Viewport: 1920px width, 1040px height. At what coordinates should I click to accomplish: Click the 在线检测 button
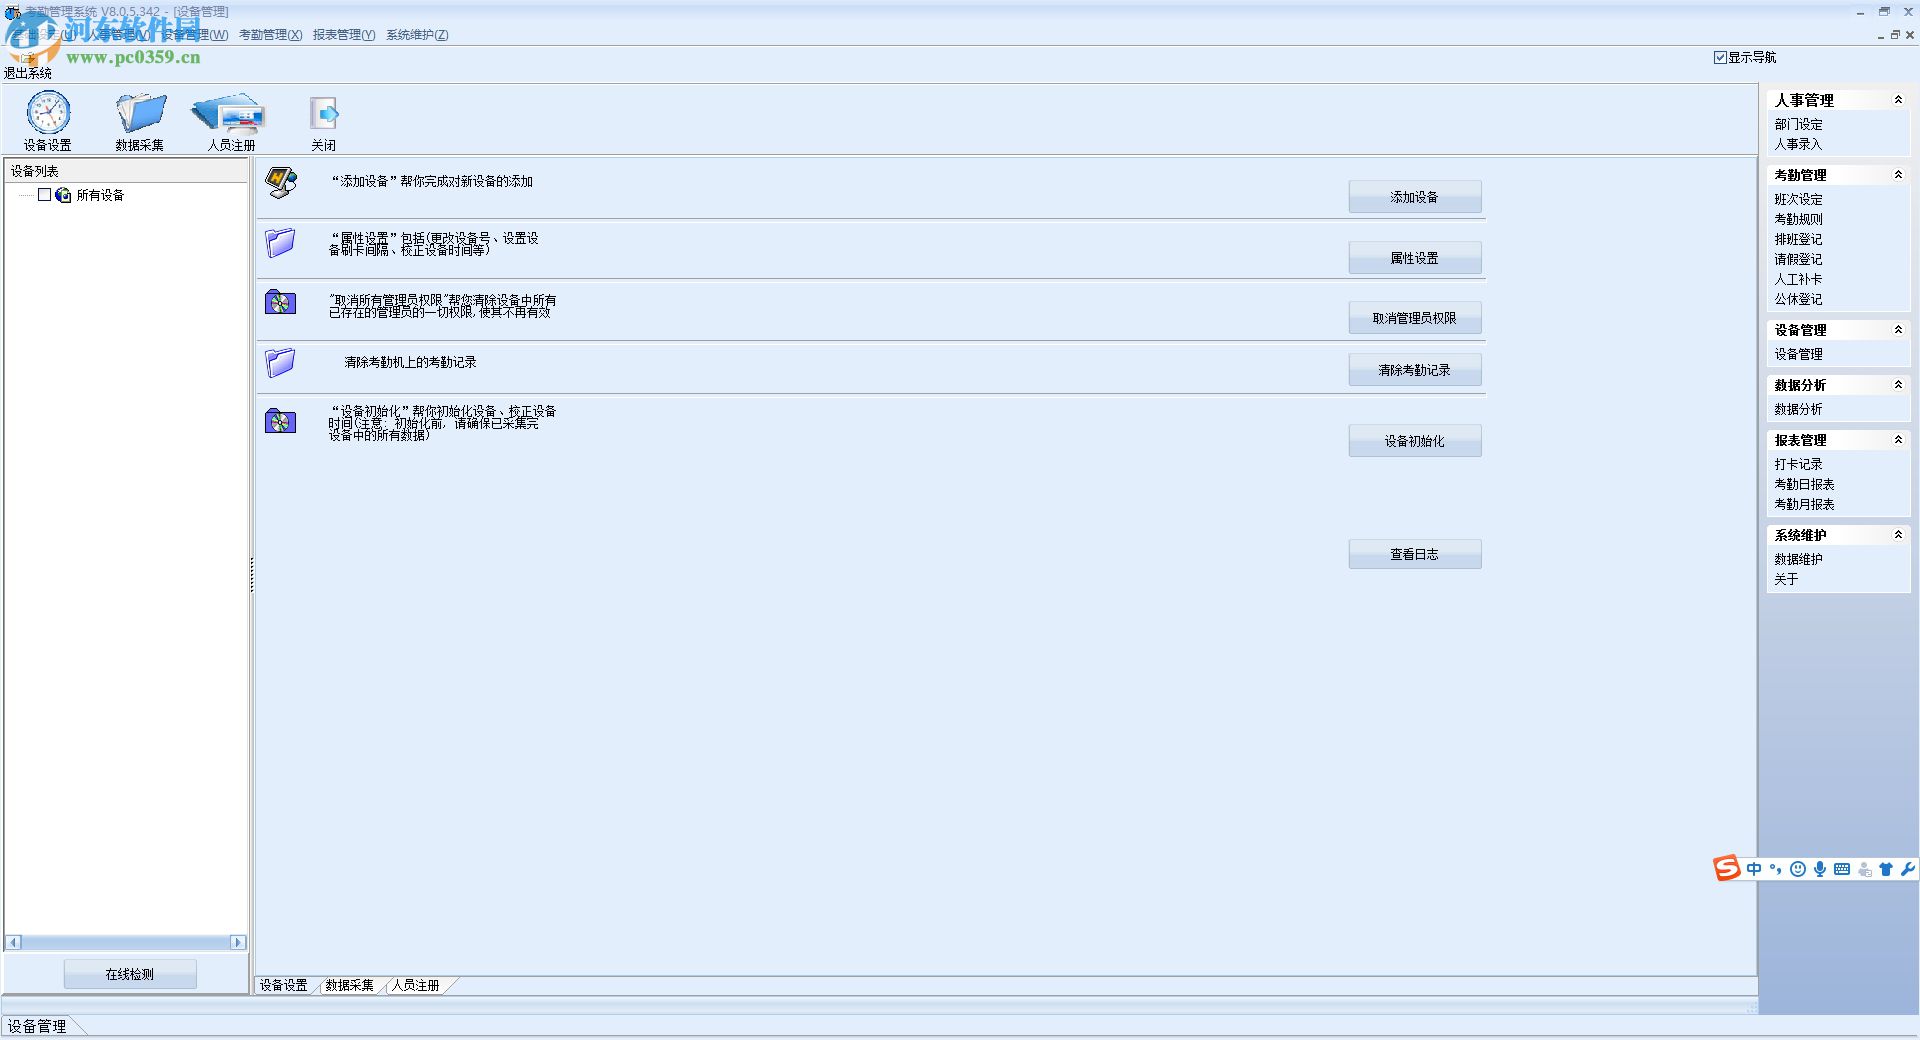point(130,974)
